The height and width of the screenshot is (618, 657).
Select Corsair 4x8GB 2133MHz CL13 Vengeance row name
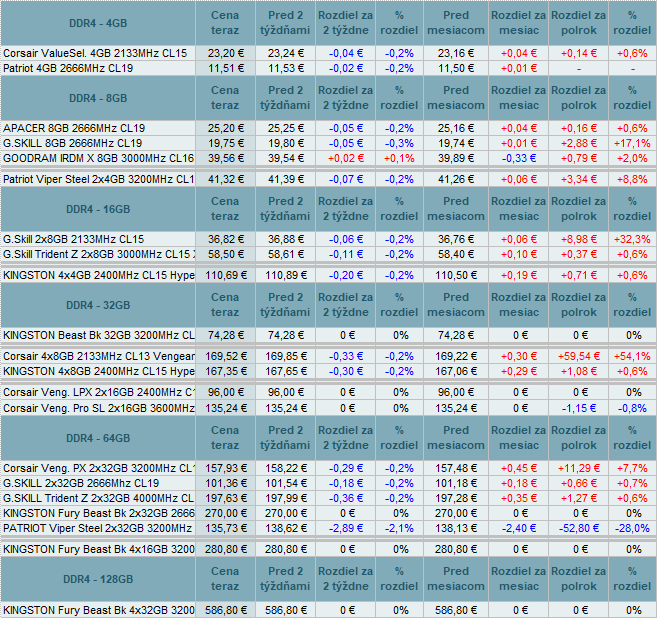[x=98, y=356]
